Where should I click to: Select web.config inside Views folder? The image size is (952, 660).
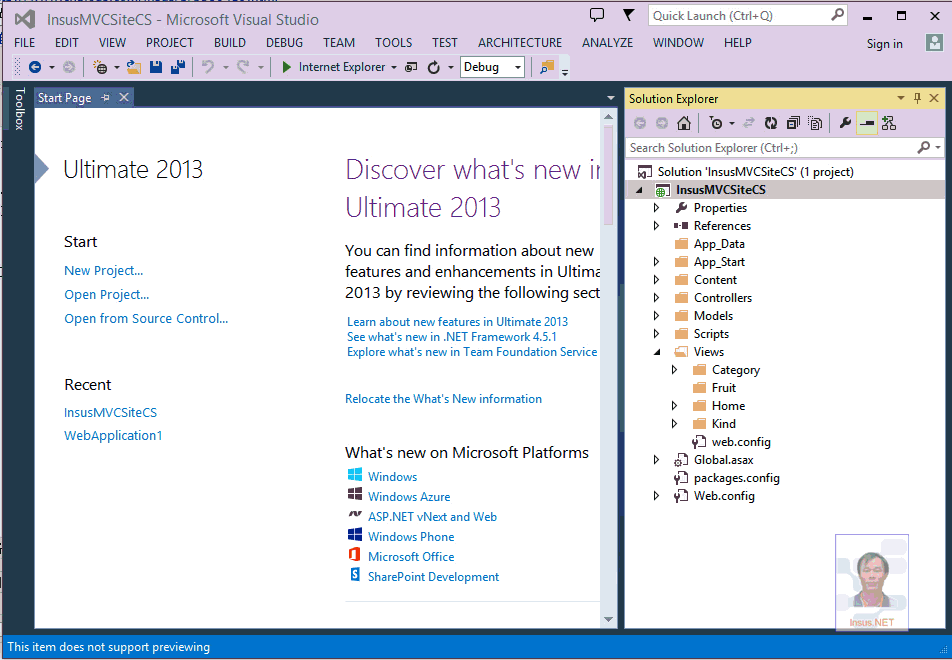[x=741, y=441]
